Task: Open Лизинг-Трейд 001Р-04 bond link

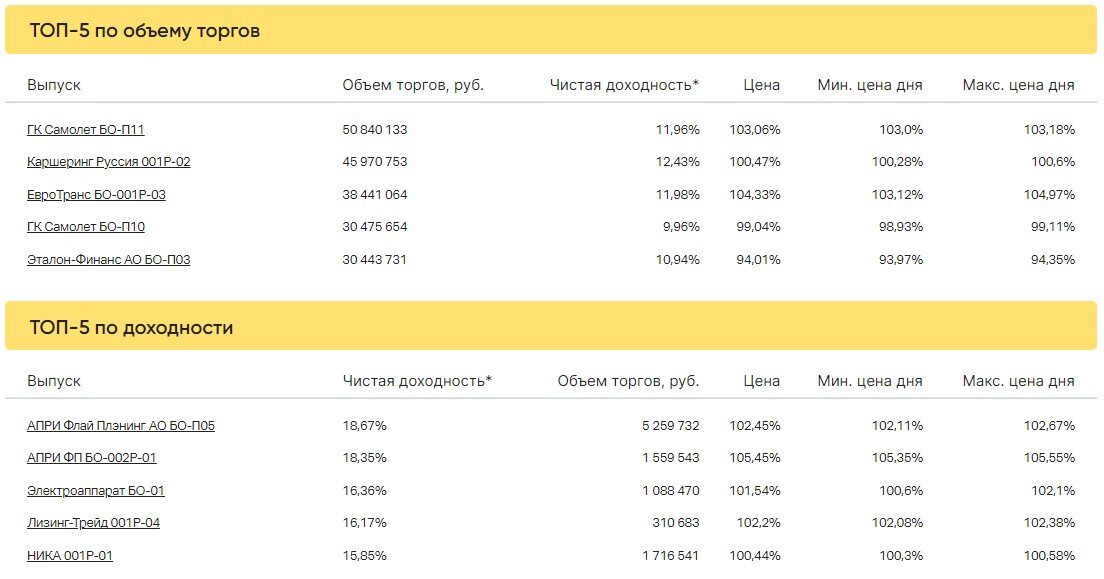Action: (93, 523)
